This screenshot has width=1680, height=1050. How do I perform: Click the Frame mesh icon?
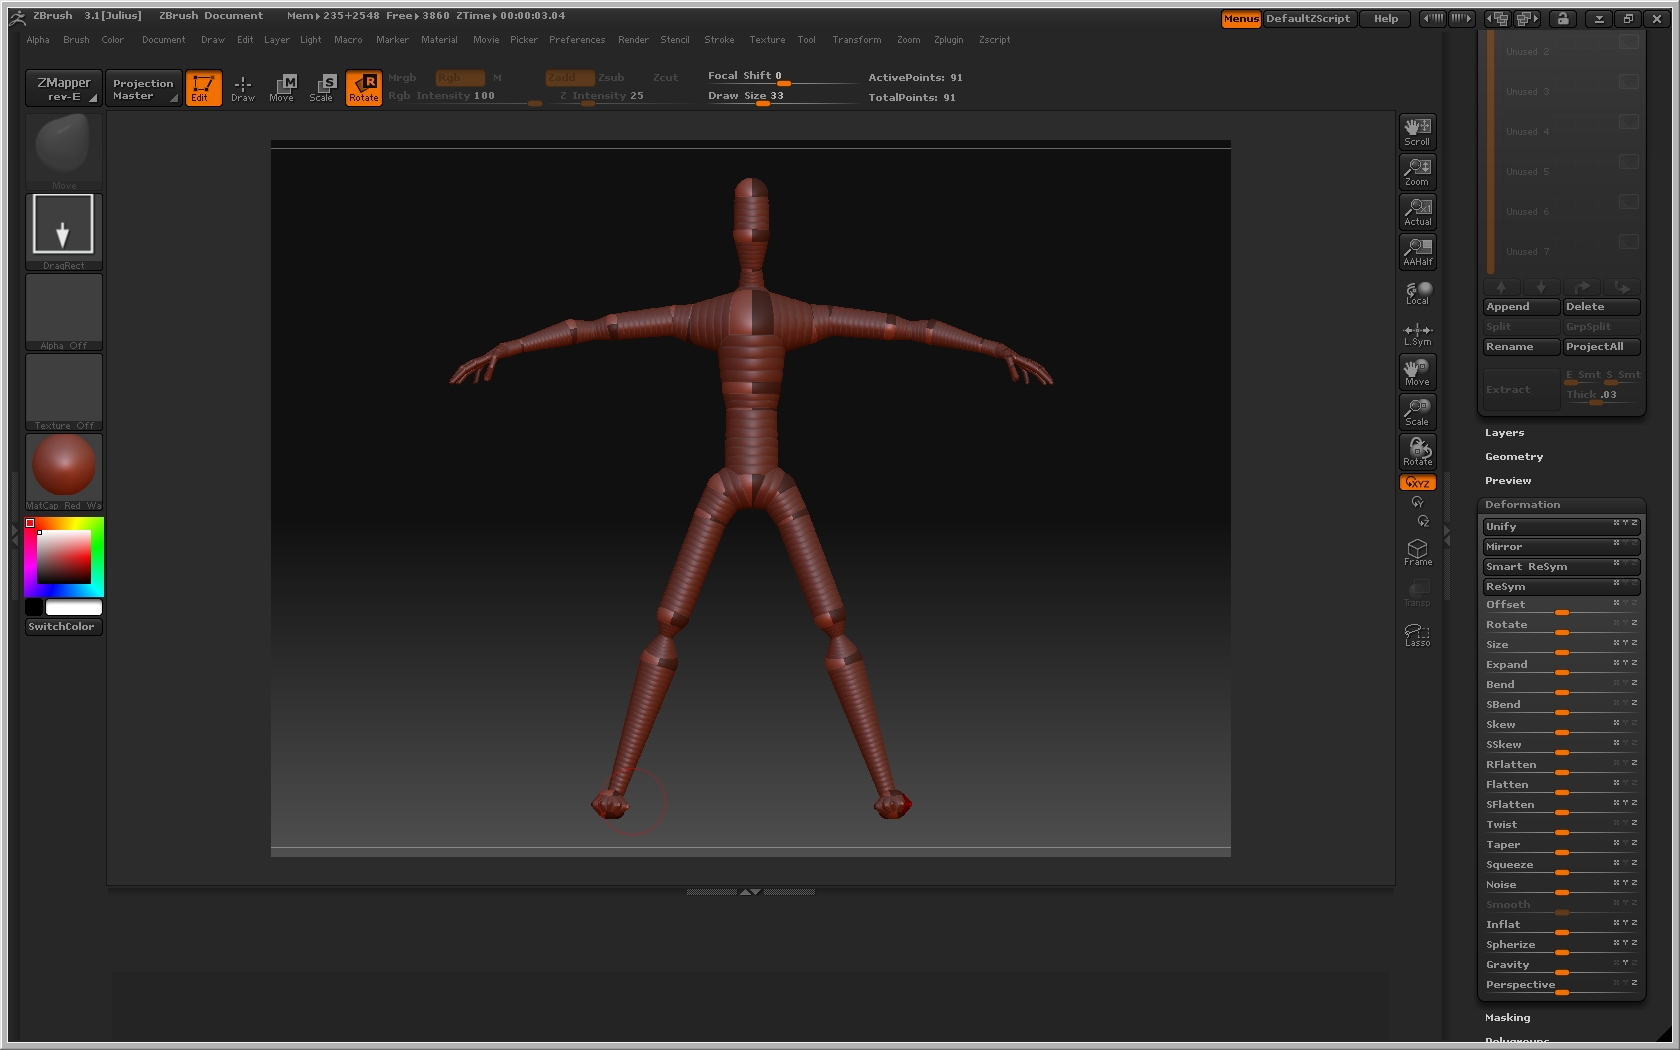click(x=1417, y=552)
